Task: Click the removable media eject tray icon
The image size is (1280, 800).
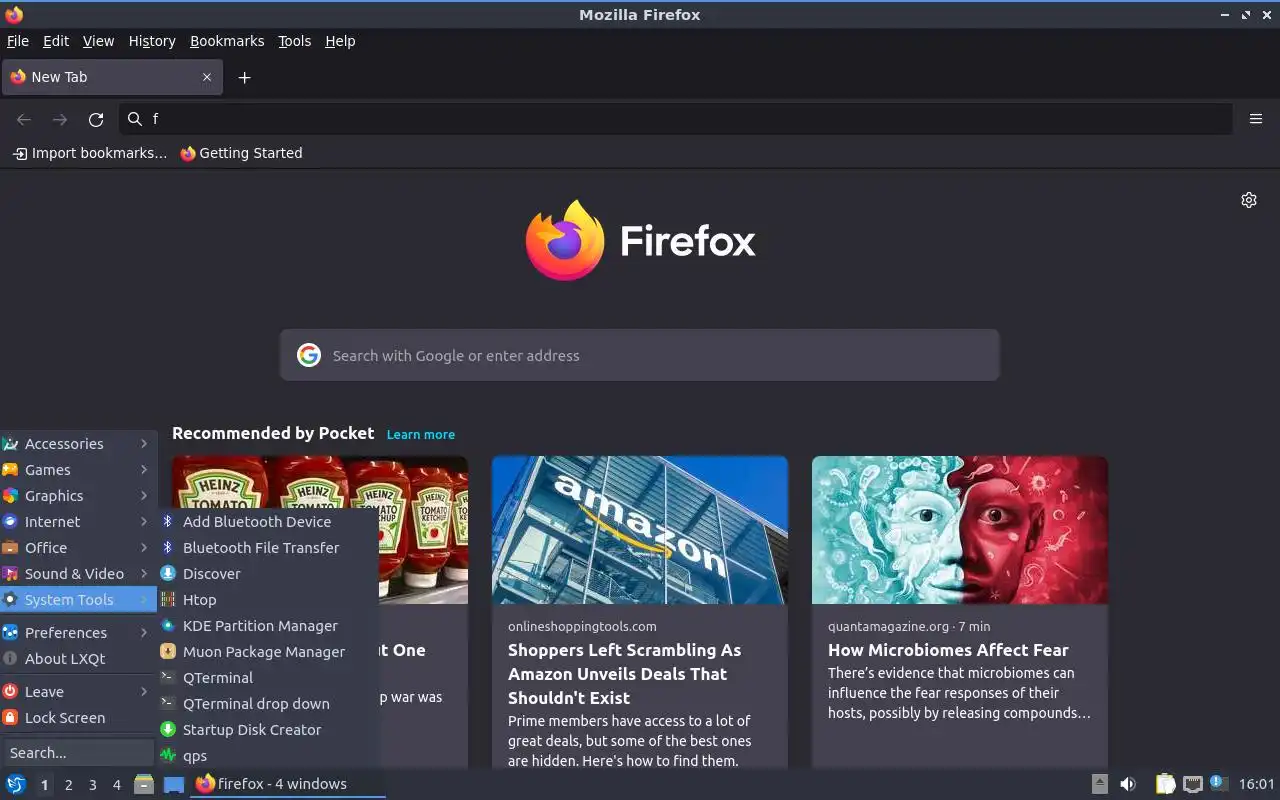Action: [1100, 784]
